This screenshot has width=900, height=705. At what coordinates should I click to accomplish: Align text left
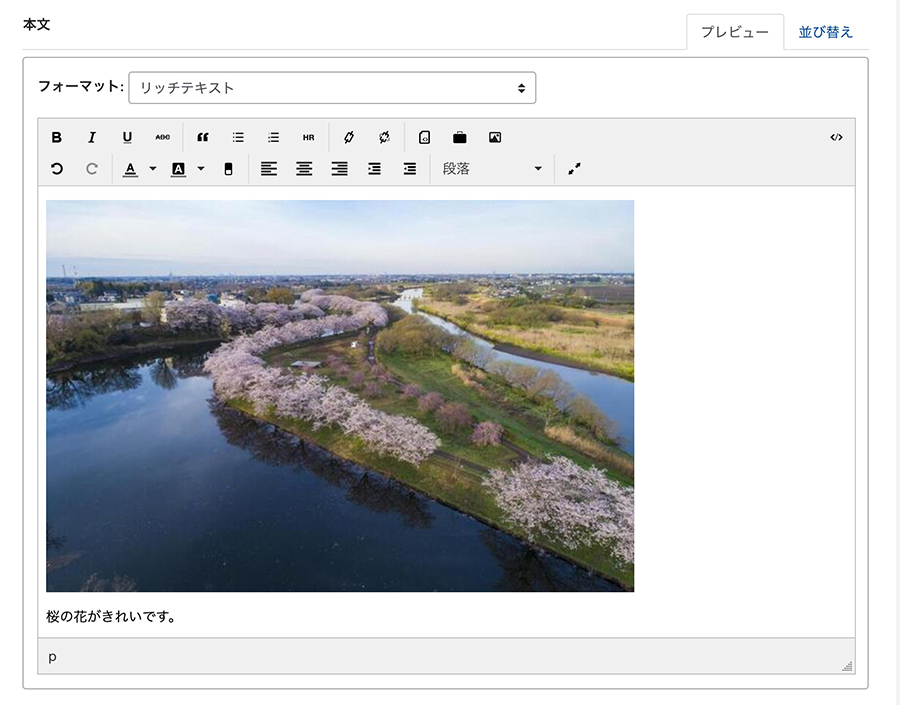click(269, 169)
